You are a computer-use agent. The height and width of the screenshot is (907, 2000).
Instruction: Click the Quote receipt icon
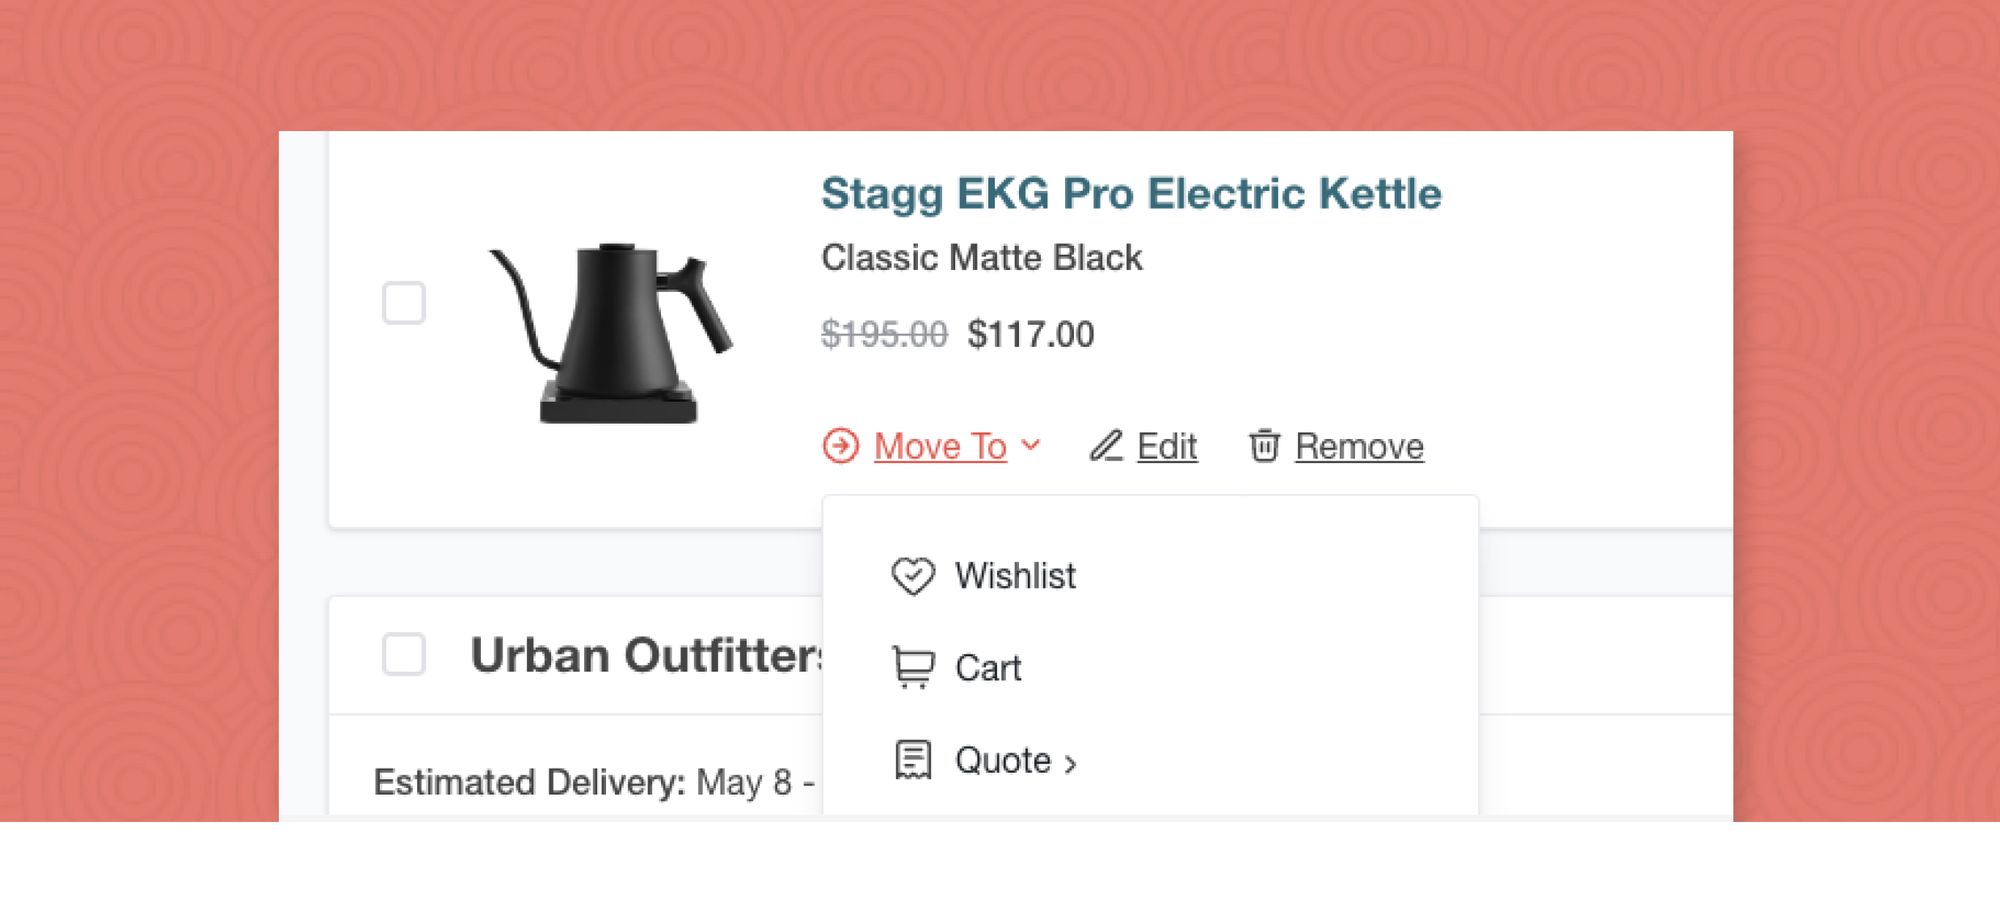point(913,761)
